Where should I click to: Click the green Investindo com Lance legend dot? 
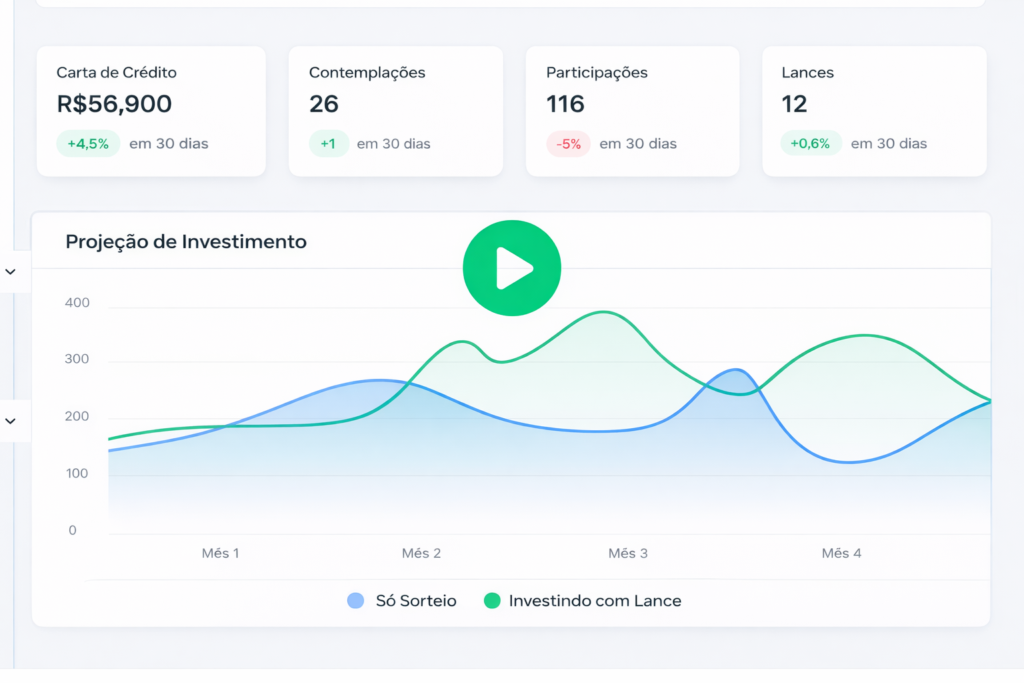491,601
